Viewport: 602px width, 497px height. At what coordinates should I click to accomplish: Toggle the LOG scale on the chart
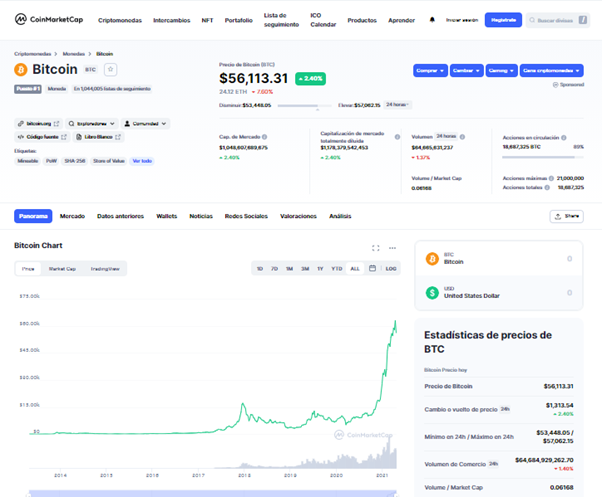pyautogui.click(x=391, y=269)
